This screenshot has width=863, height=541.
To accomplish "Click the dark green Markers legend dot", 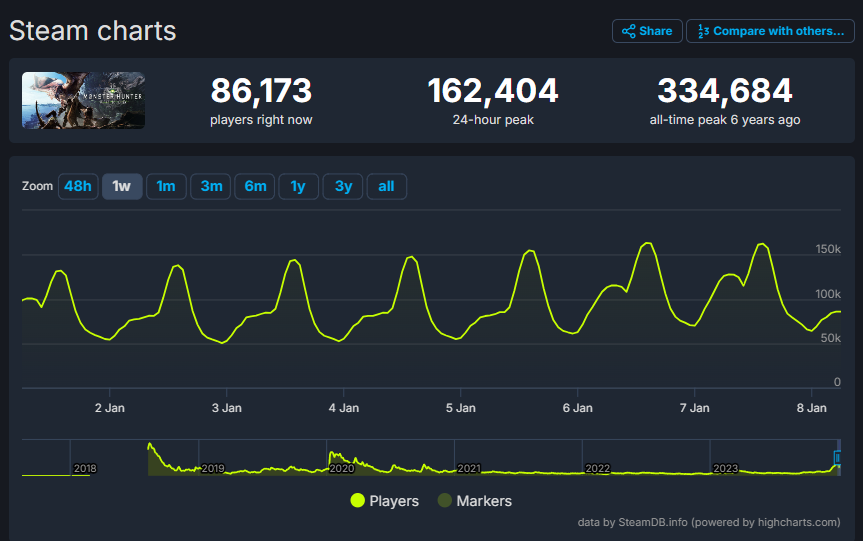I will 444,500.
